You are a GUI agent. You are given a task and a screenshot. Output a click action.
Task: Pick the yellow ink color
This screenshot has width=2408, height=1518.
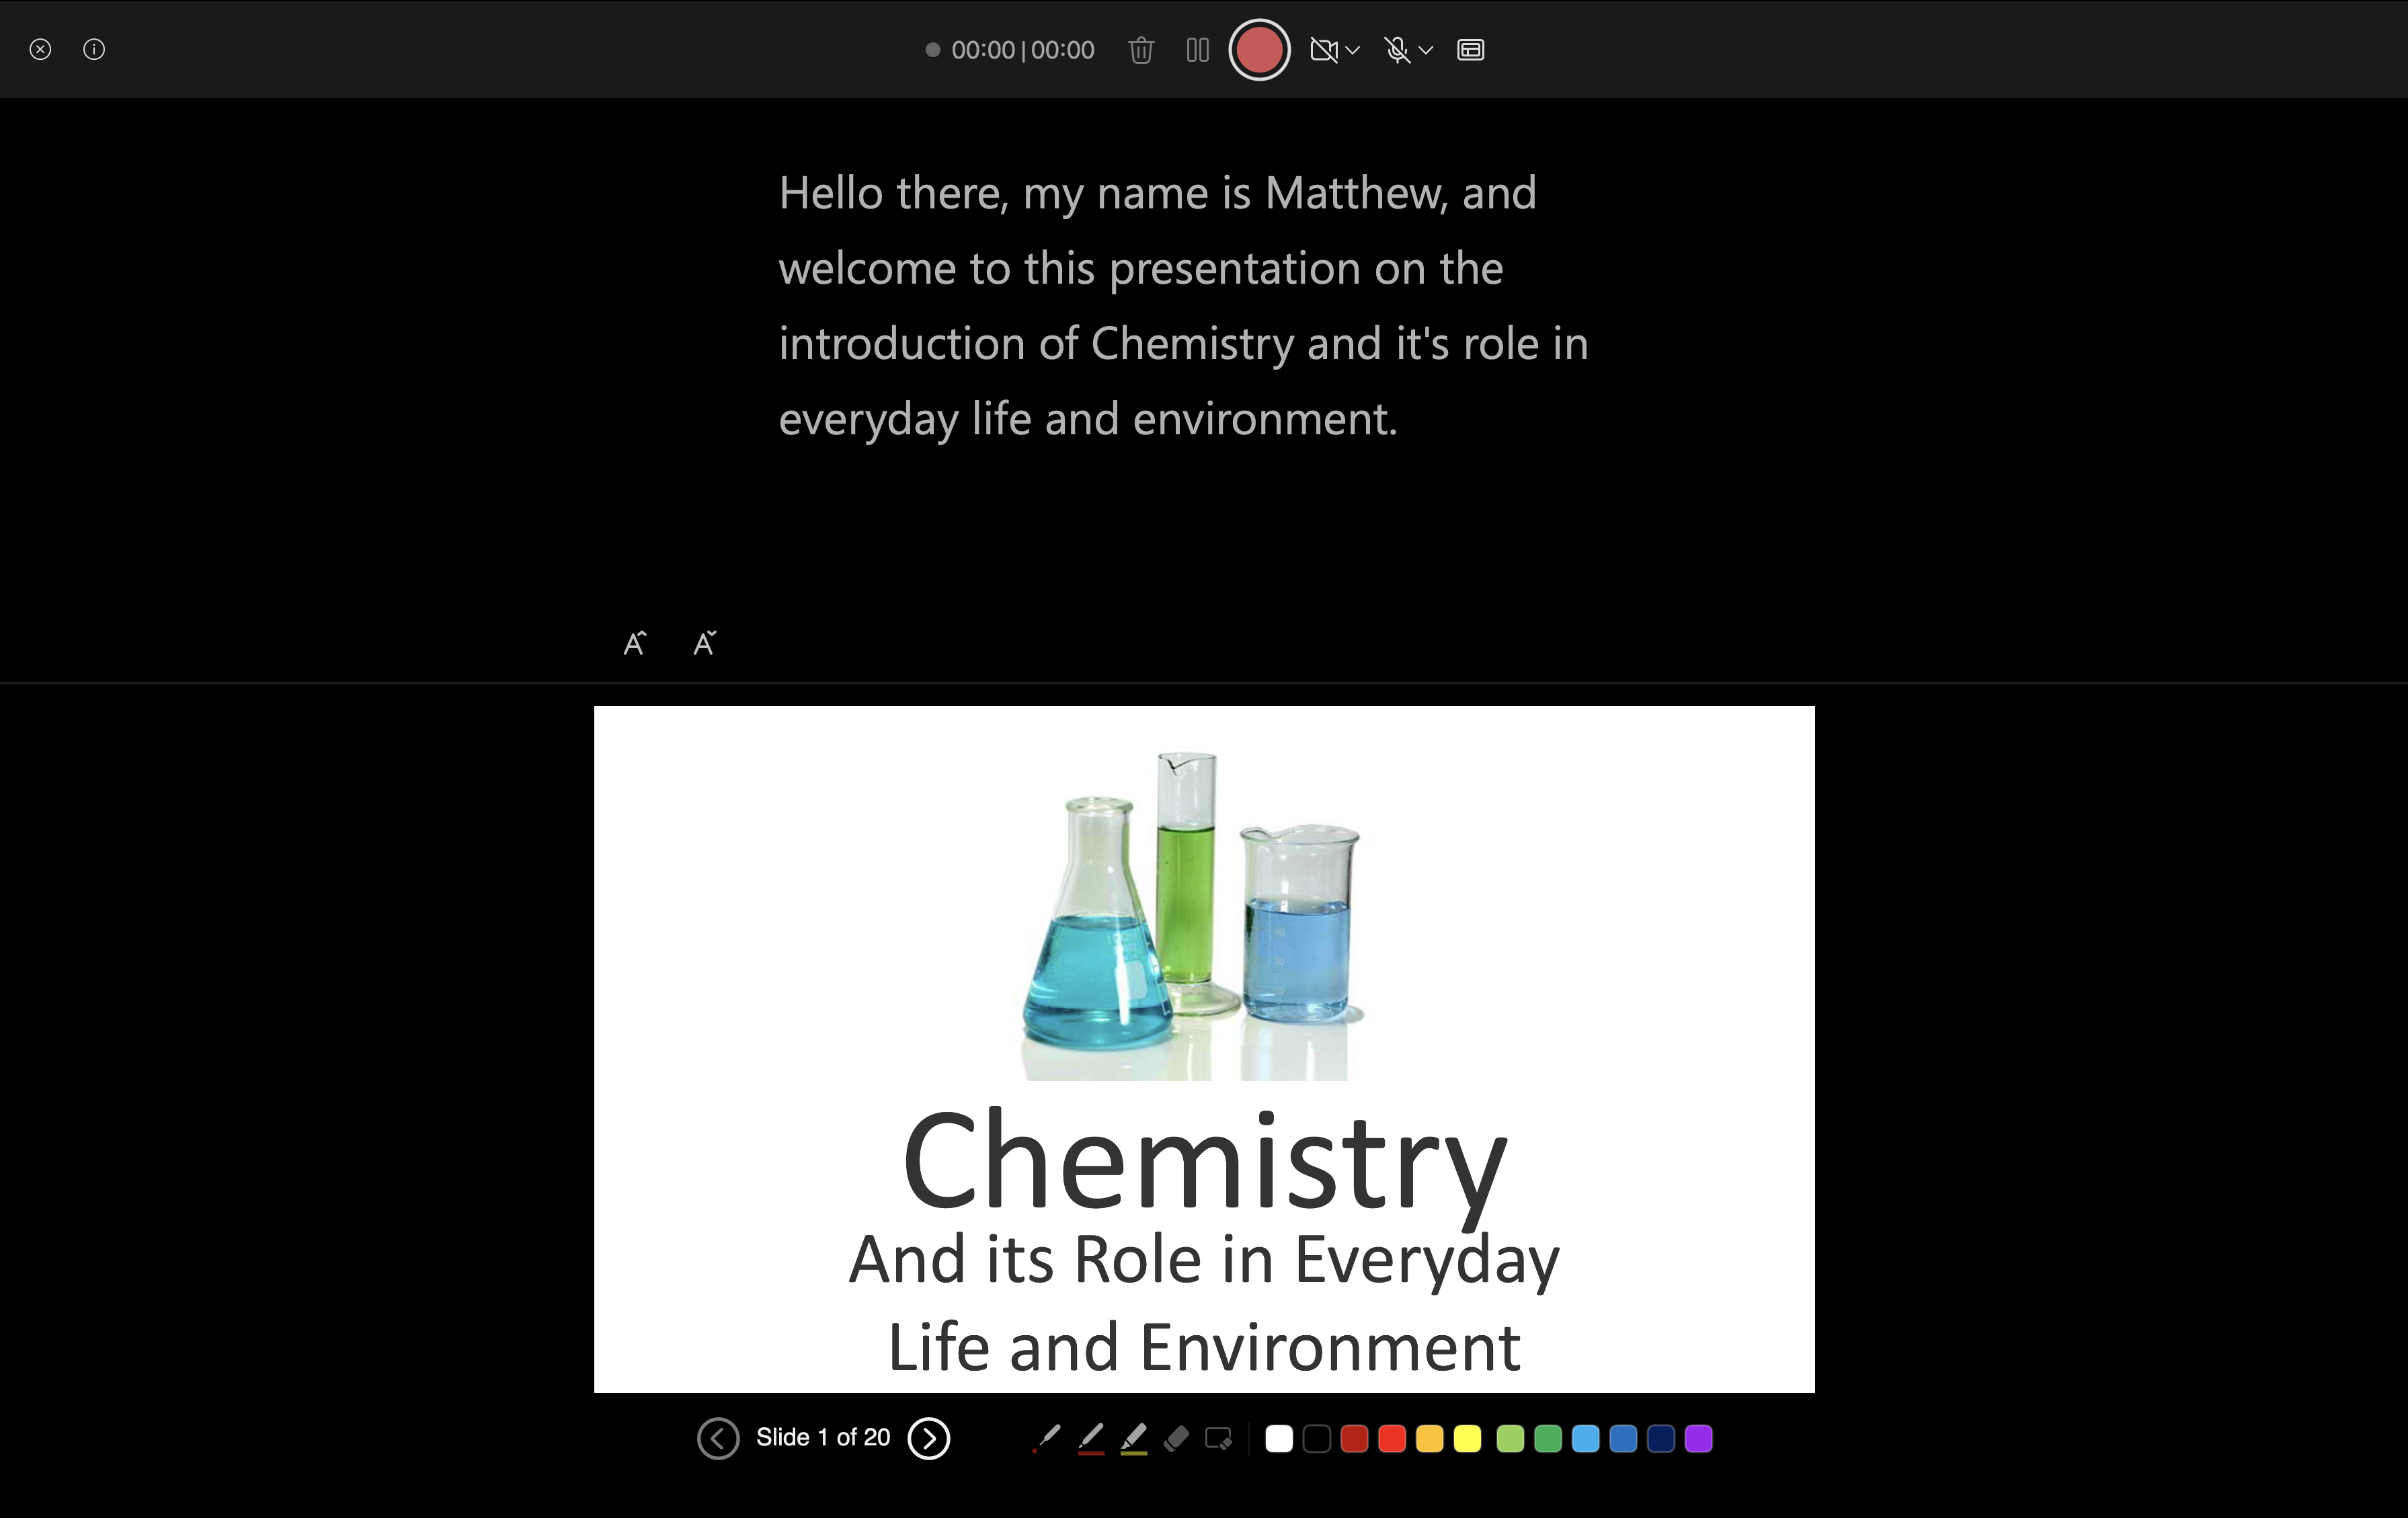(x=1467, y=1439)
